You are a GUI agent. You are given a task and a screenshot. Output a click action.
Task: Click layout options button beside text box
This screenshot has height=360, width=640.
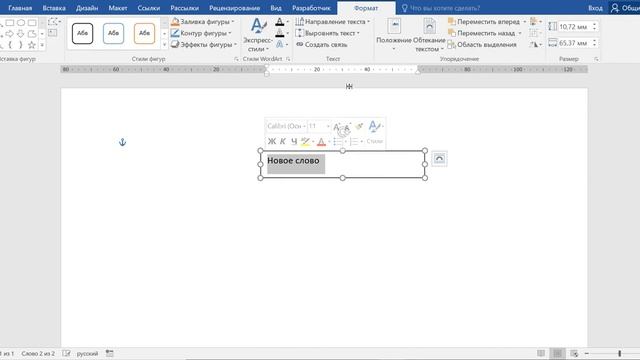[x=439, y=159]
